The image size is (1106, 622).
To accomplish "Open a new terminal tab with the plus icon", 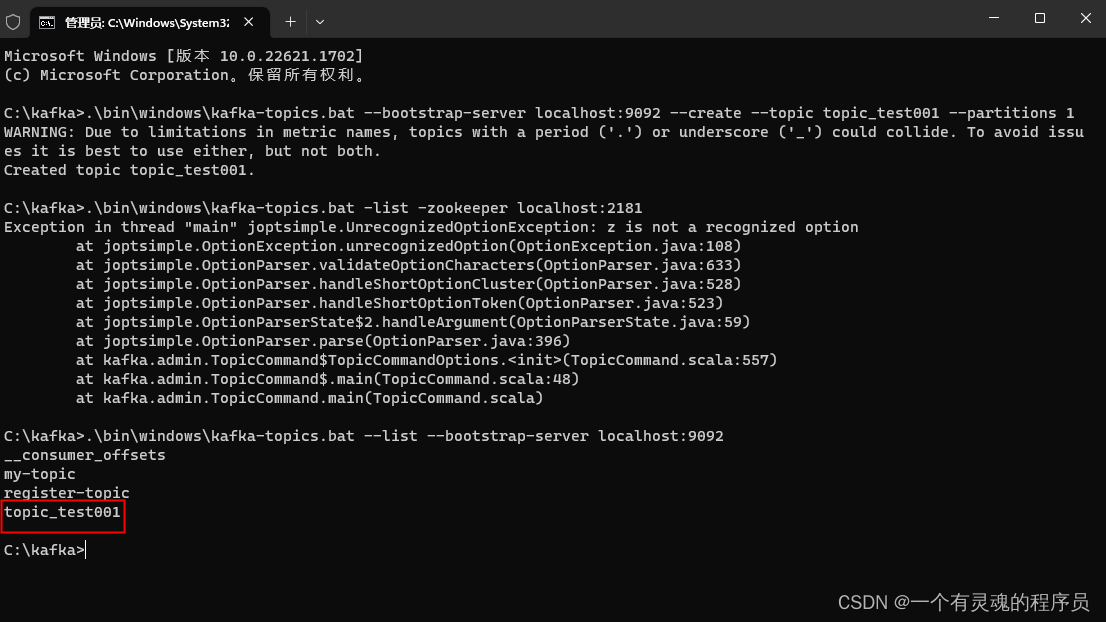I will pyautogui.click(x=288, y=20).
